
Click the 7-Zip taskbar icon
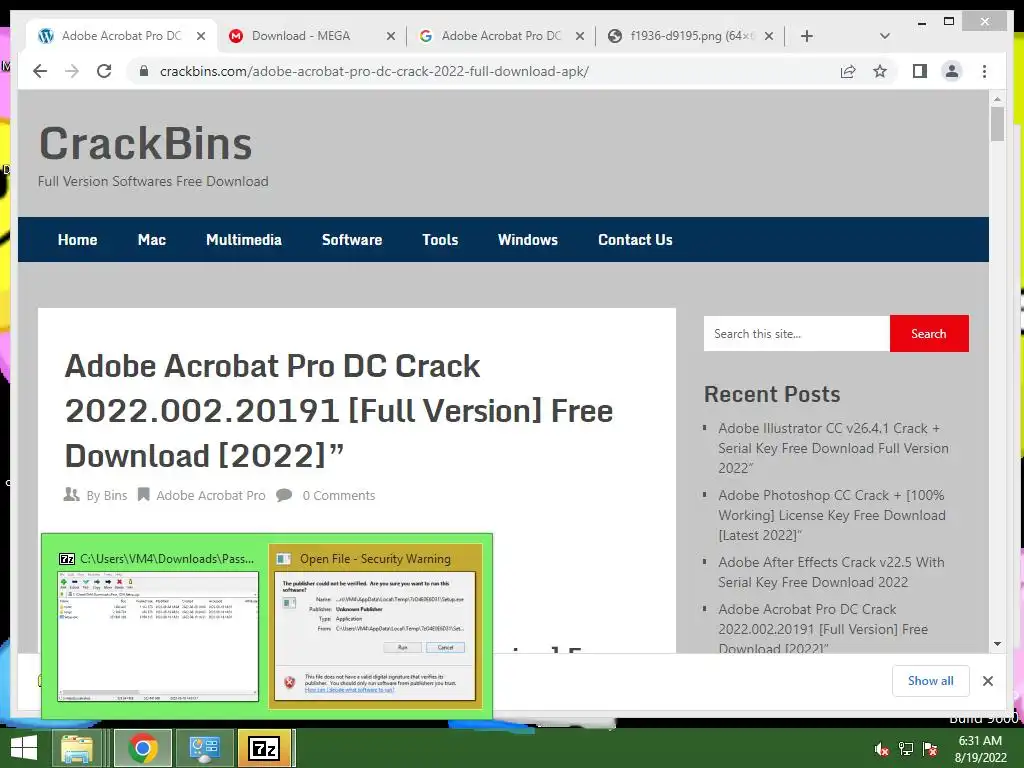pyautogui.click(x=264, y=748)
